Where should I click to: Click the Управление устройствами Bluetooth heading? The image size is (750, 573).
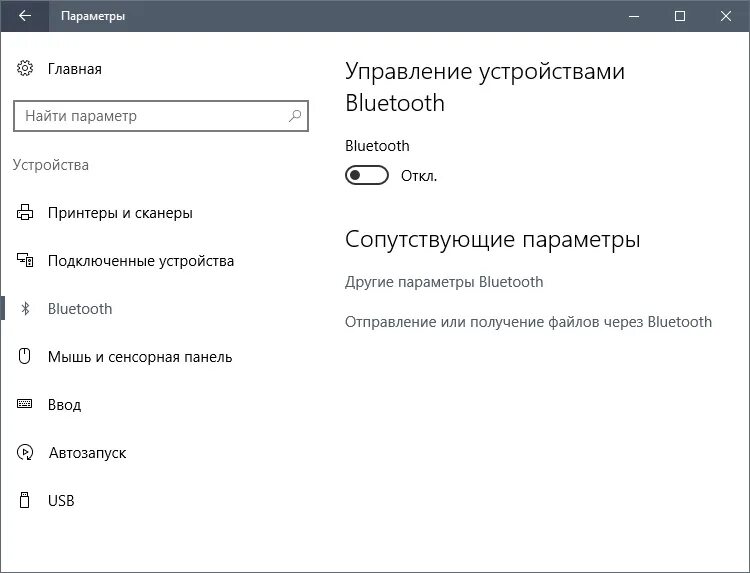(485, 87)
